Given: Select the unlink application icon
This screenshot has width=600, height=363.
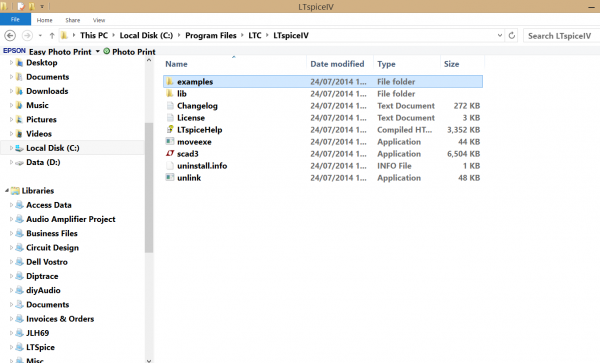Looking at the screenshot, I should point(170,177).
